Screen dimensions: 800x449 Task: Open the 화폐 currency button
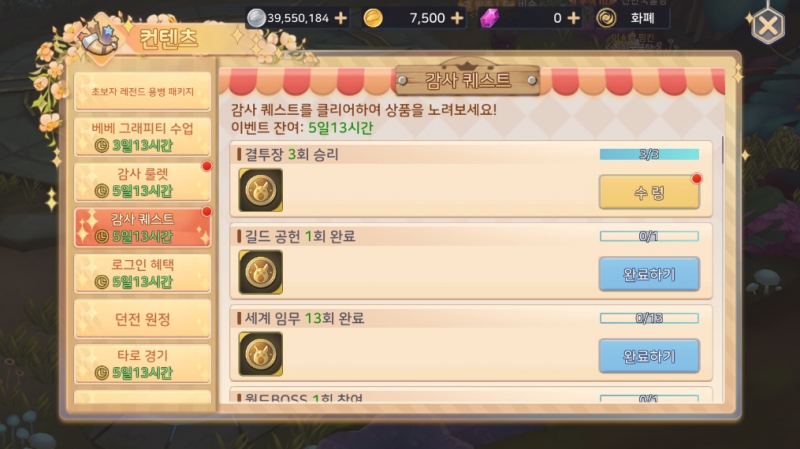[x=632, y=18]
